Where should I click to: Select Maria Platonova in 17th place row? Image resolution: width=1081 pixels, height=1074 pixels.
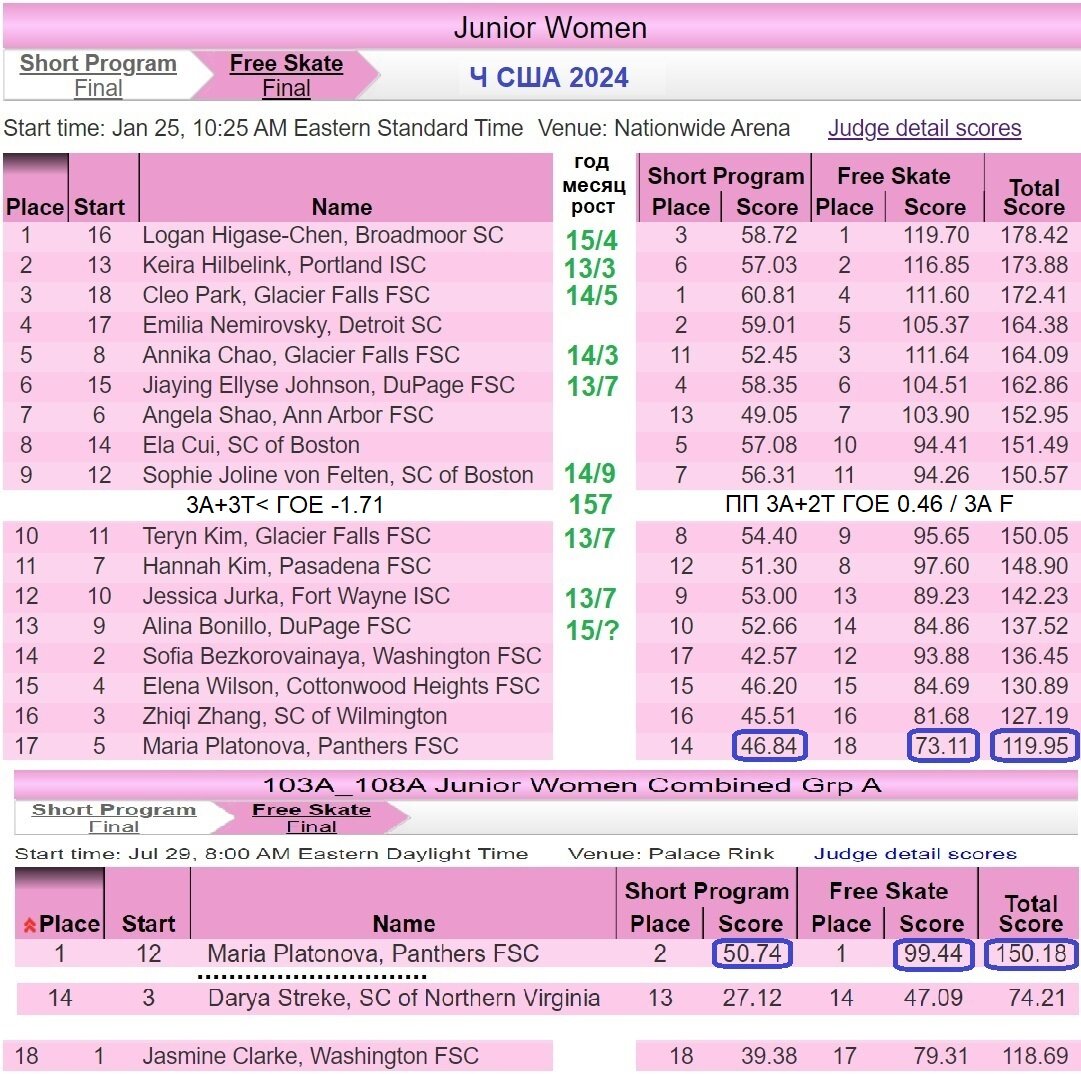pyautogui.click(x=300, y=746)
